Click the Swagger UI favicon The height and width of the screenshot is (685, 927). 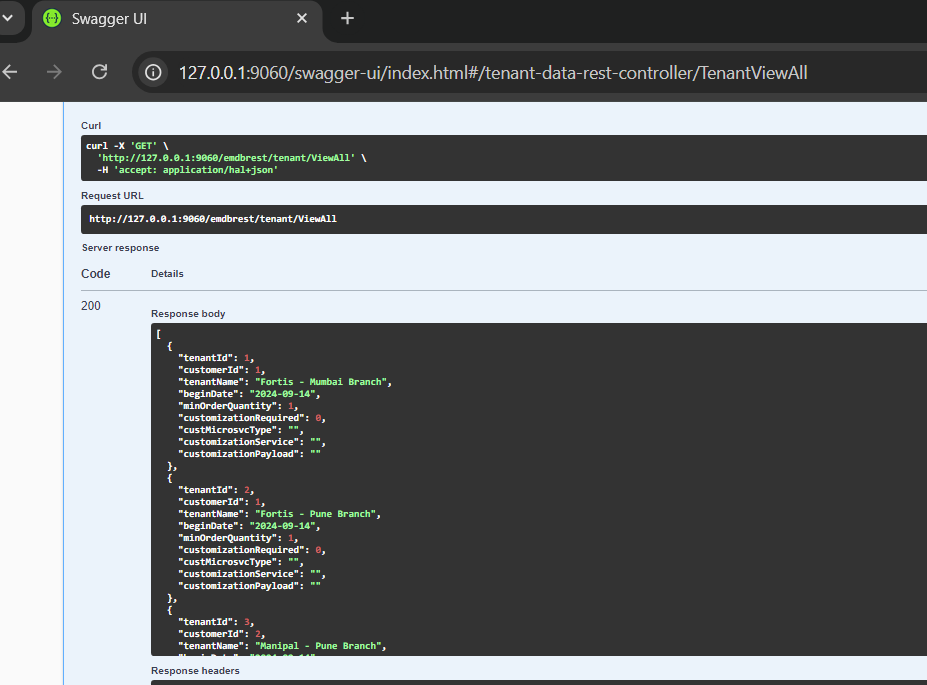click(x=52, y=18)
